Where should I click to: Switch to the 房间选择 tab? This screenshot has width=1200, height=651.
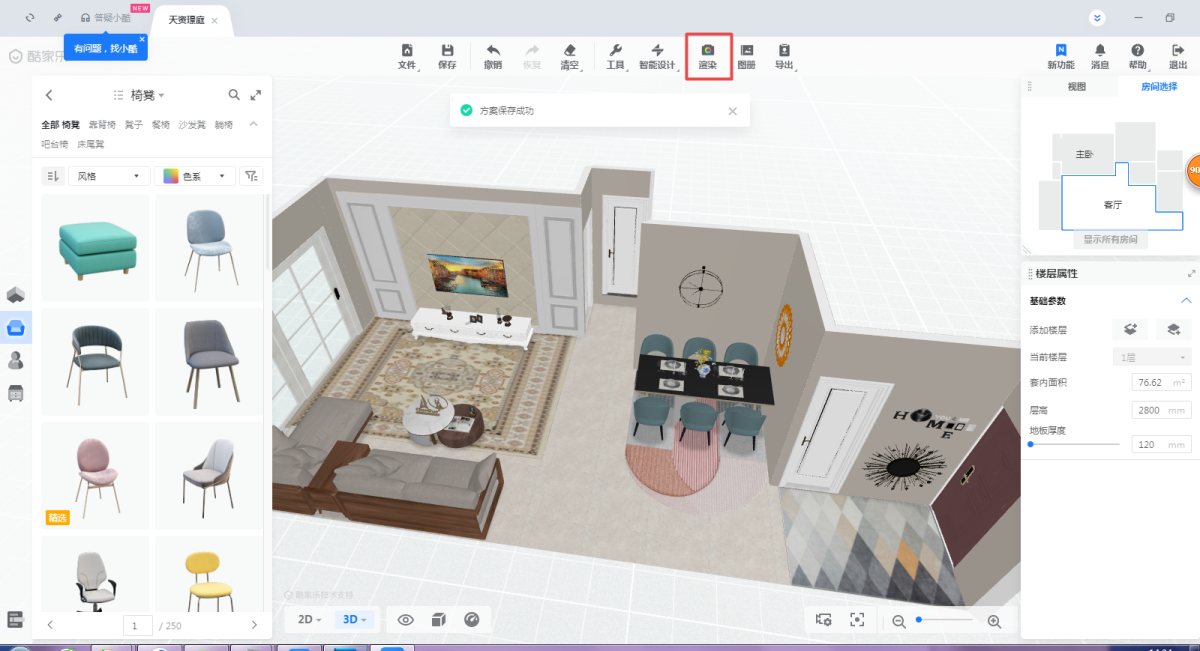1159,87
